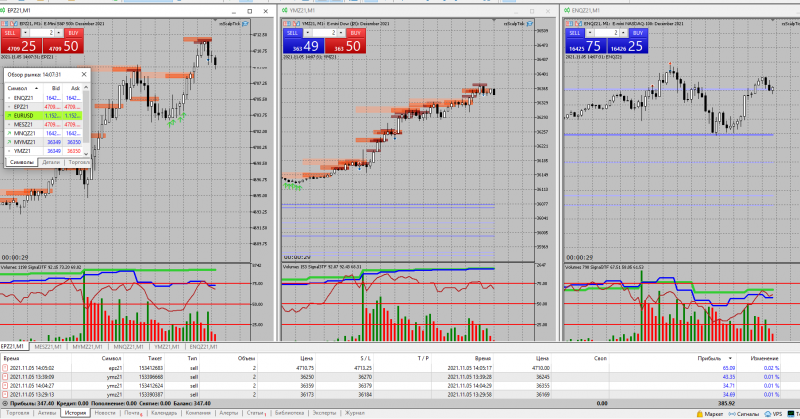Toggle one-click trading panel on ENQZ21 chart
Viewport: 800px width, 419px height.
[569, 23]
